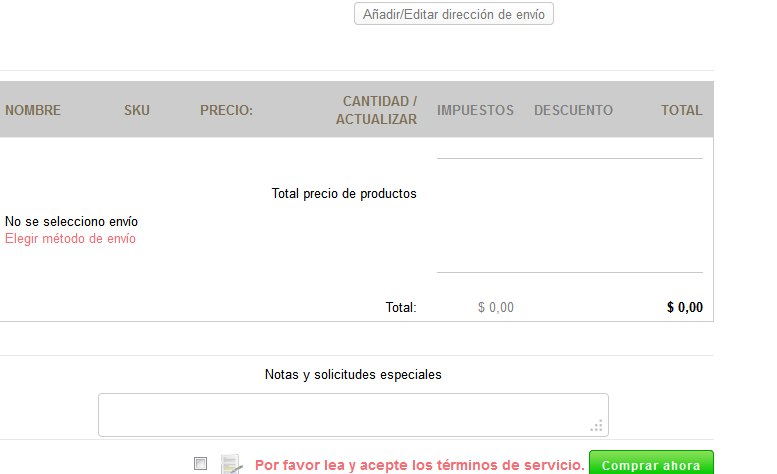777x474 pixels.
Task: Click the No se selecciono envío text
Action: click(x=71, y=221)
